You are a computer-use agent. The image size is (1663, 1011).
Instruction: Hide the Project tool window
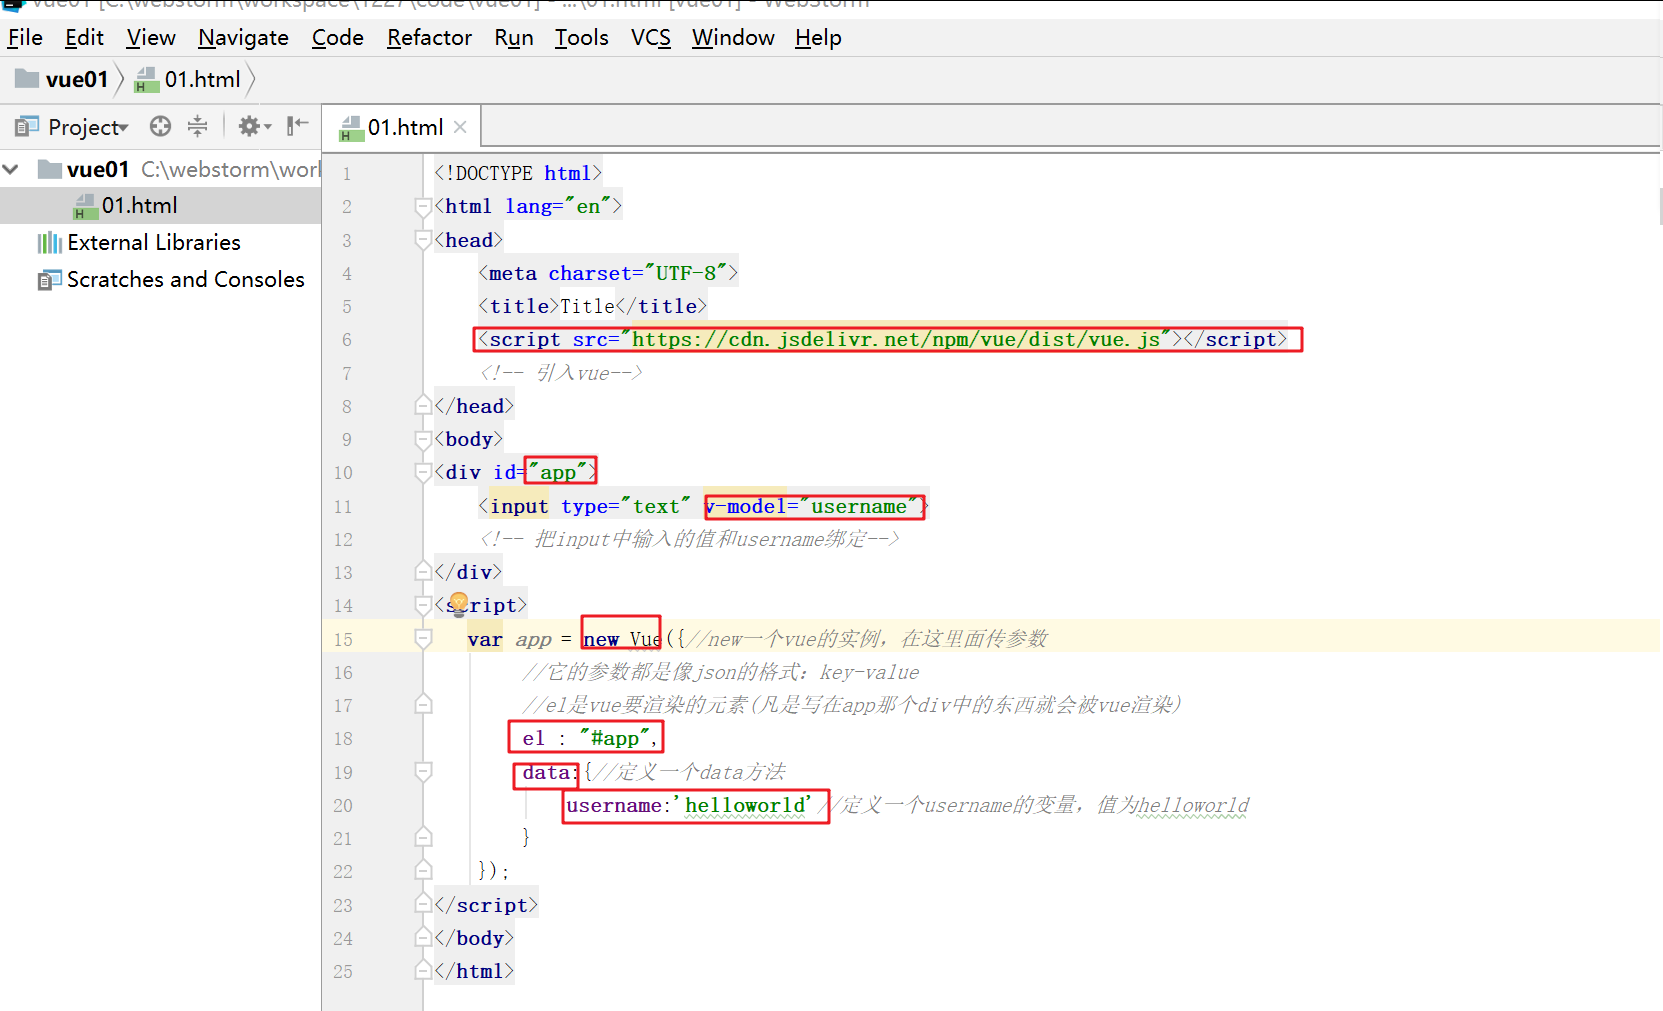coord(297,126)
